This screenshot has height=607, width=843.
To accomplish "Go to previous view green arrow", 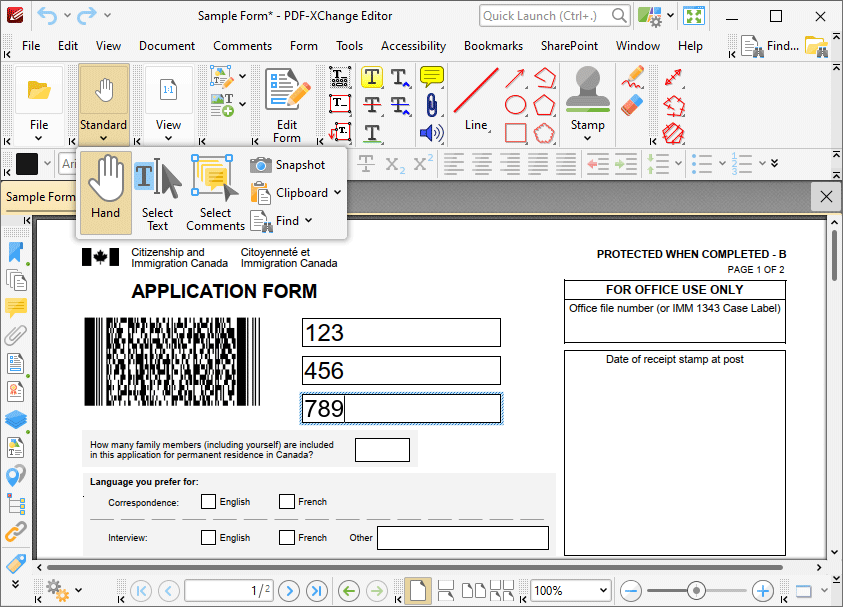I will [349, 591].
